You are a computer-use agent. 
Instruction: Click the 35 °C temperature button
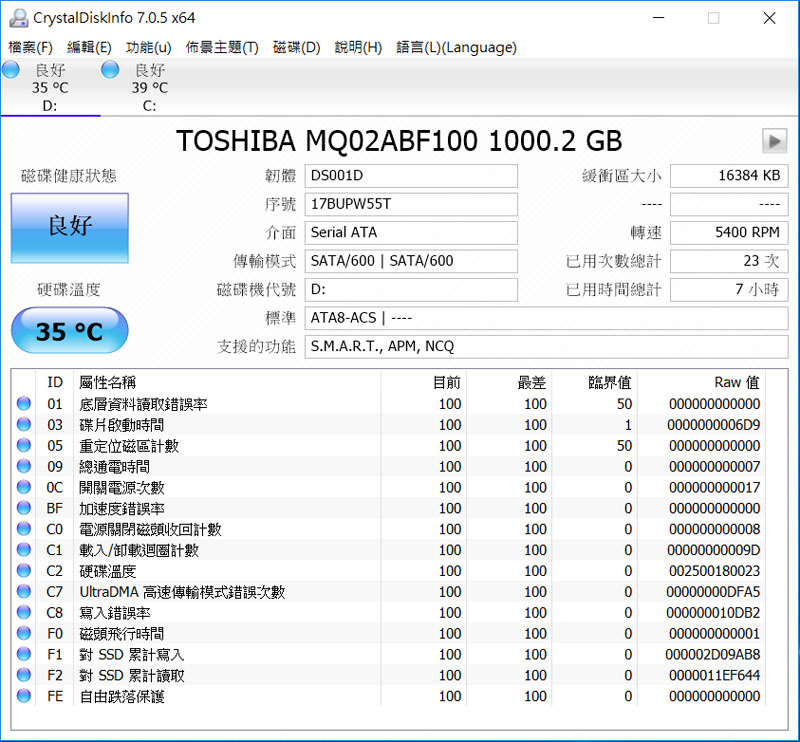tap(69, 330)
